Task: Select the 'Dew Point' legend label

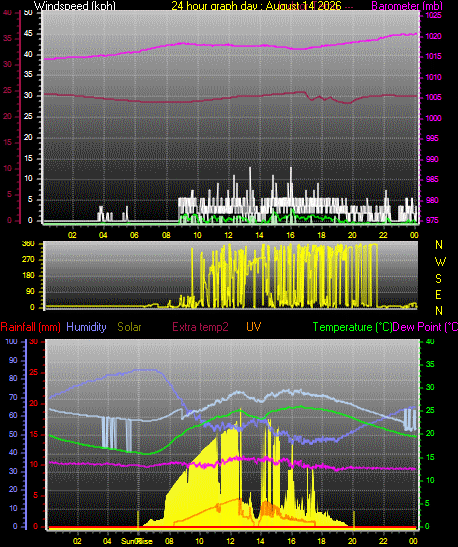Action: (425, 327)
